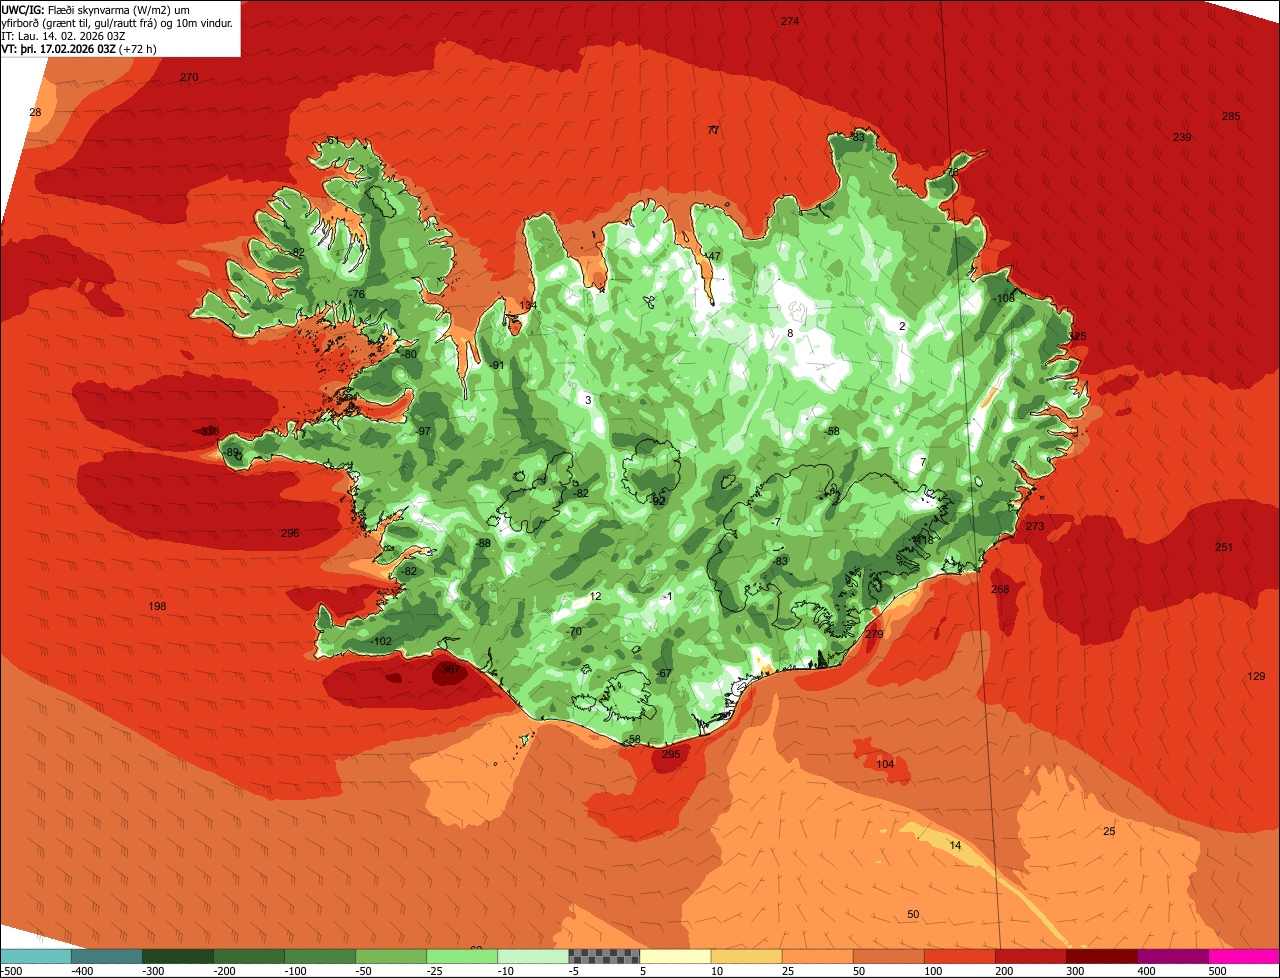Click the map value 12 in southern highlands

pyautogui.click(x=595, y=596)
